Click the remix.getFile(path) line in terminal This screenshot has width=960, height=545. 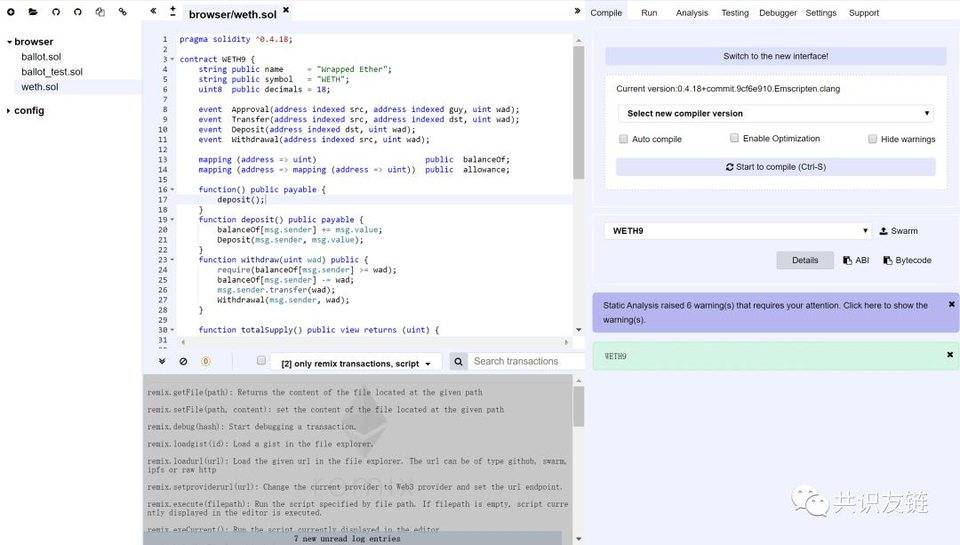tap(315, 392)
